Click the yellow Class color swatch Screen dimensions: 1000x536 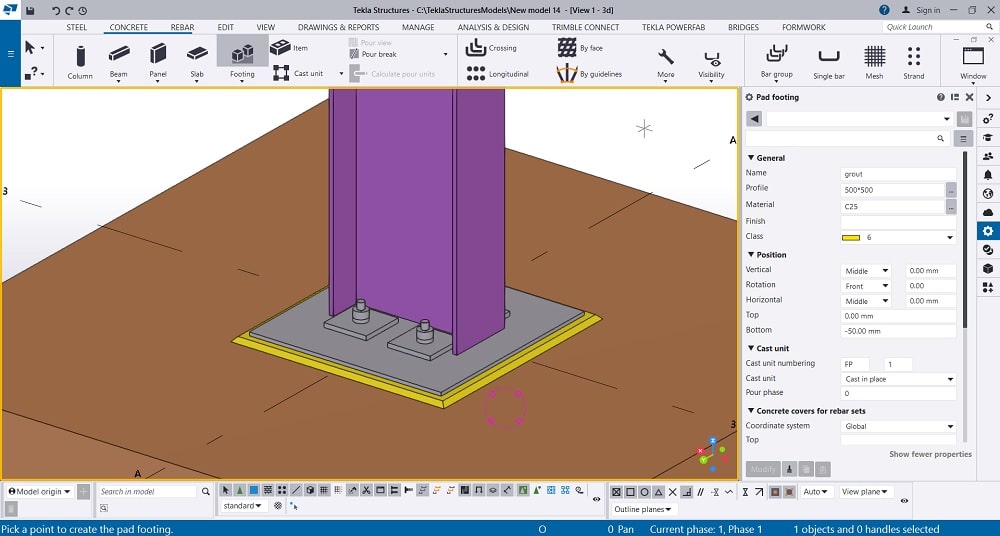pos(852,237)
